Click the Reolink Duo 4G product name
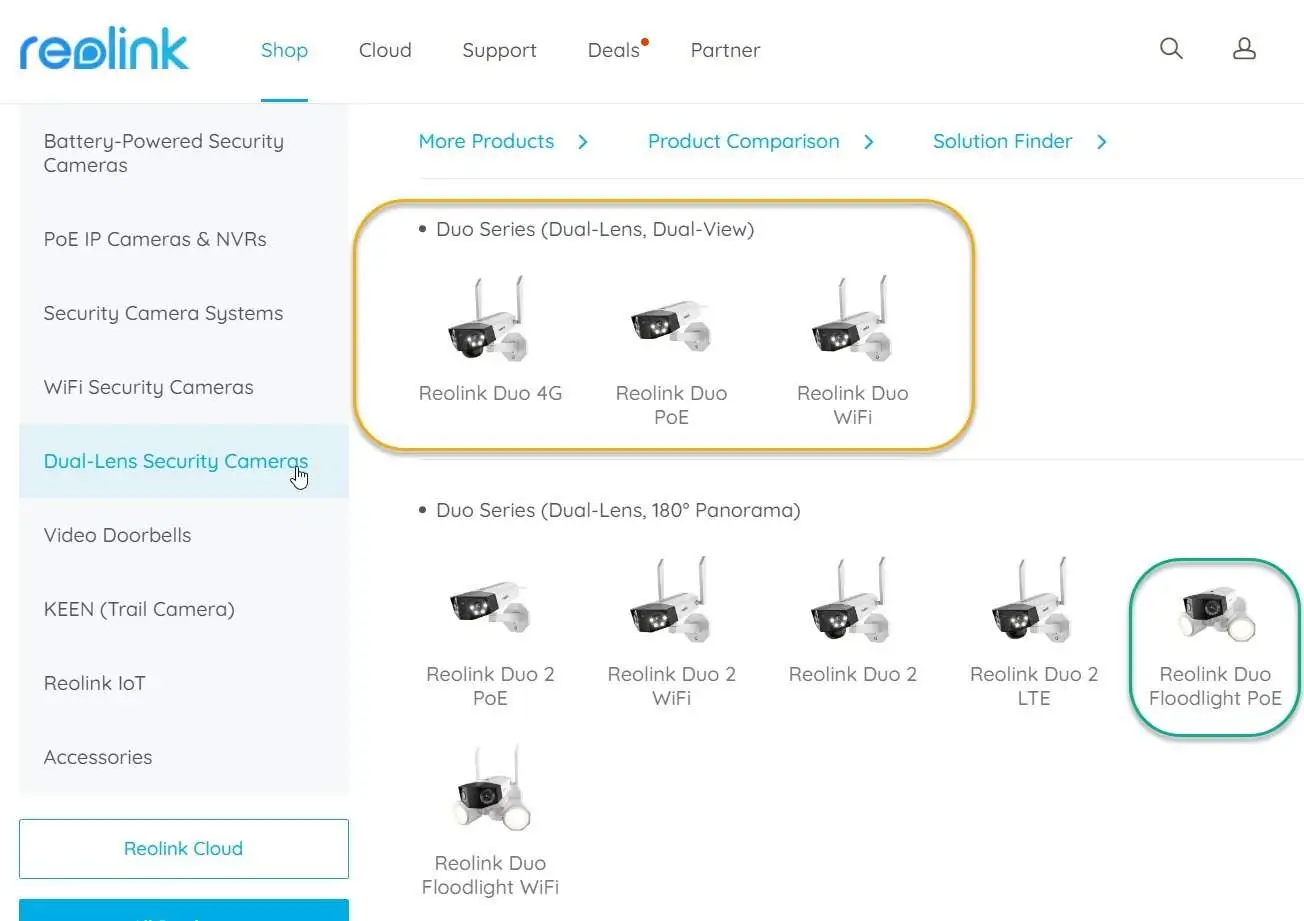1304x921 pixels. [x=490, y=393]
